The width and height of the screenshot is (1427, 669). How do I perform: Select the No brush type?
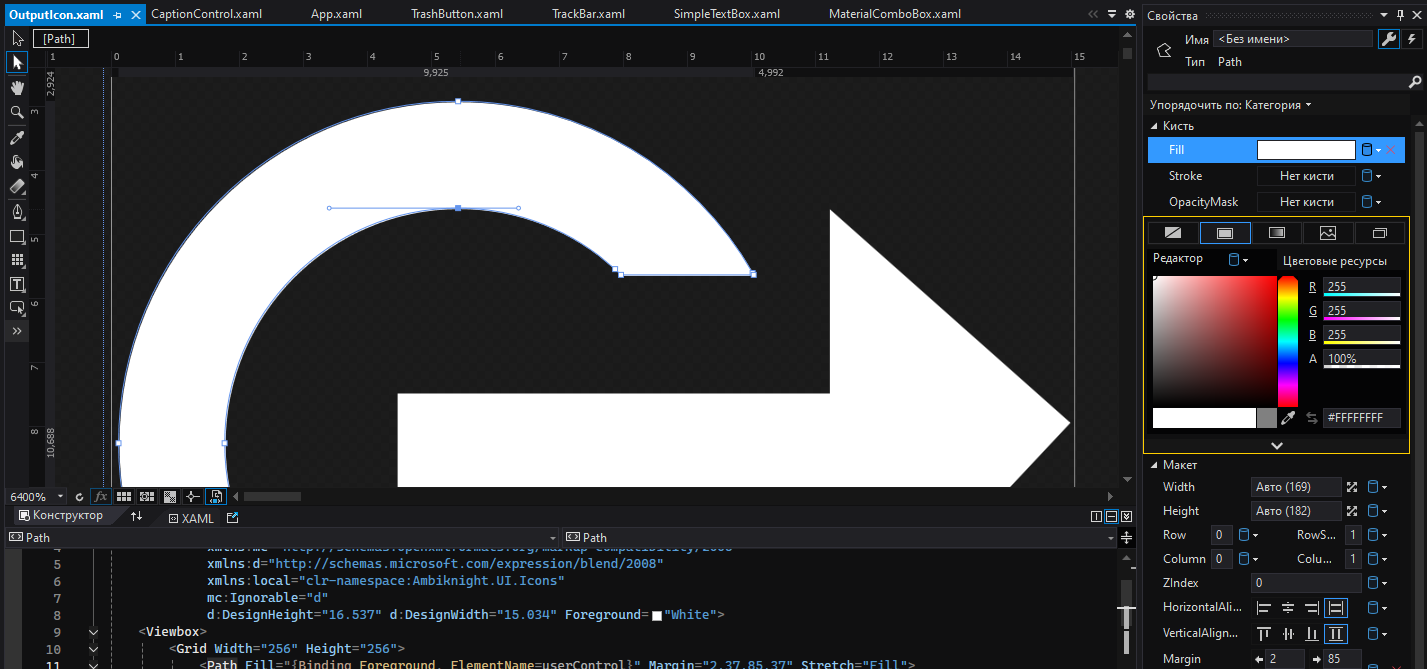1173,233
